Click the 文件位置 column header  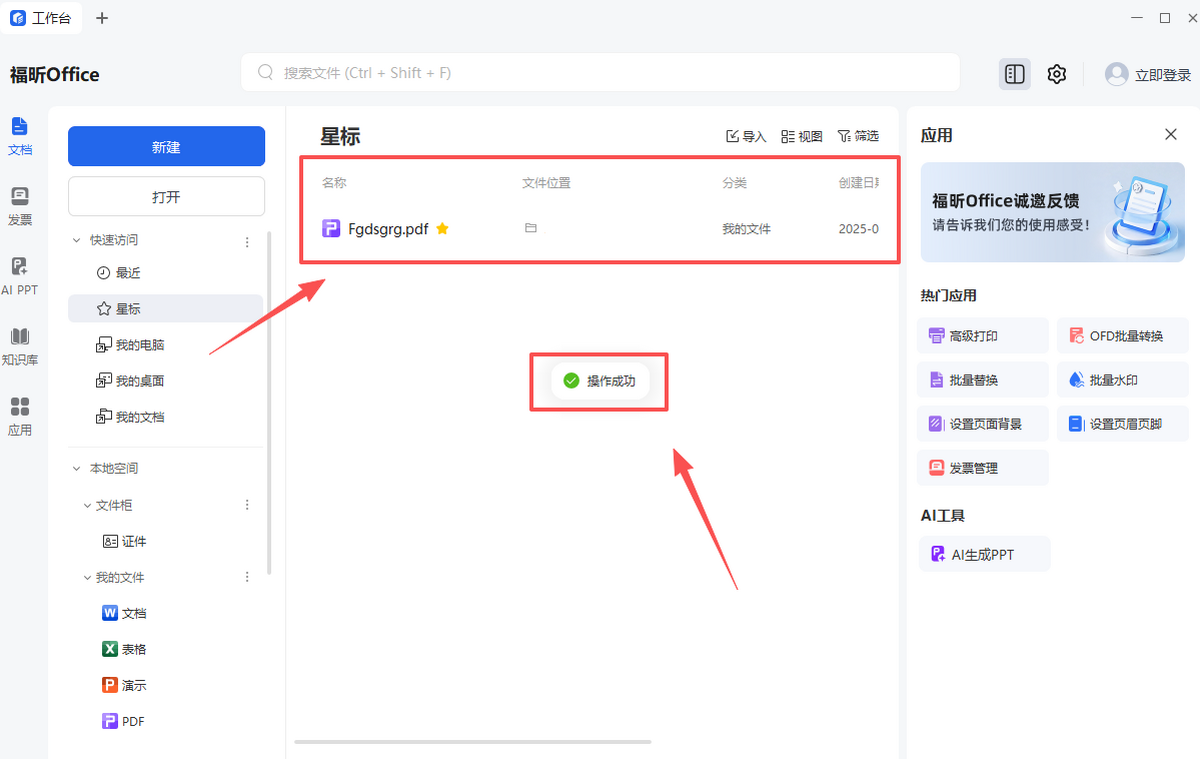[546, 183]
